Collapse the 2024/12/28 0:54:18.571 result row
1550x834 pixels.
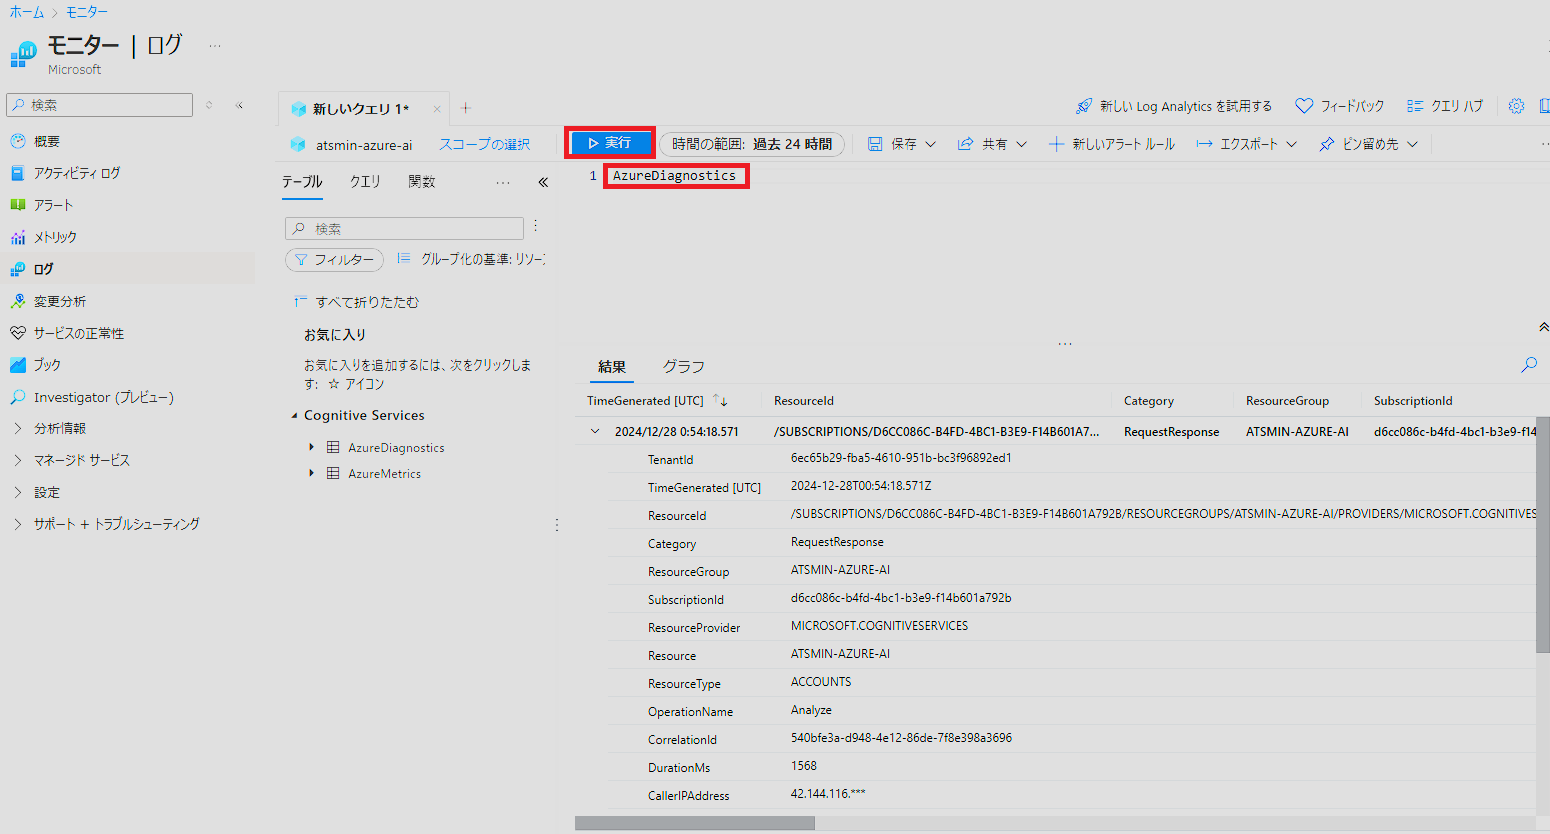pyautogui.click(x=595, y=432)
